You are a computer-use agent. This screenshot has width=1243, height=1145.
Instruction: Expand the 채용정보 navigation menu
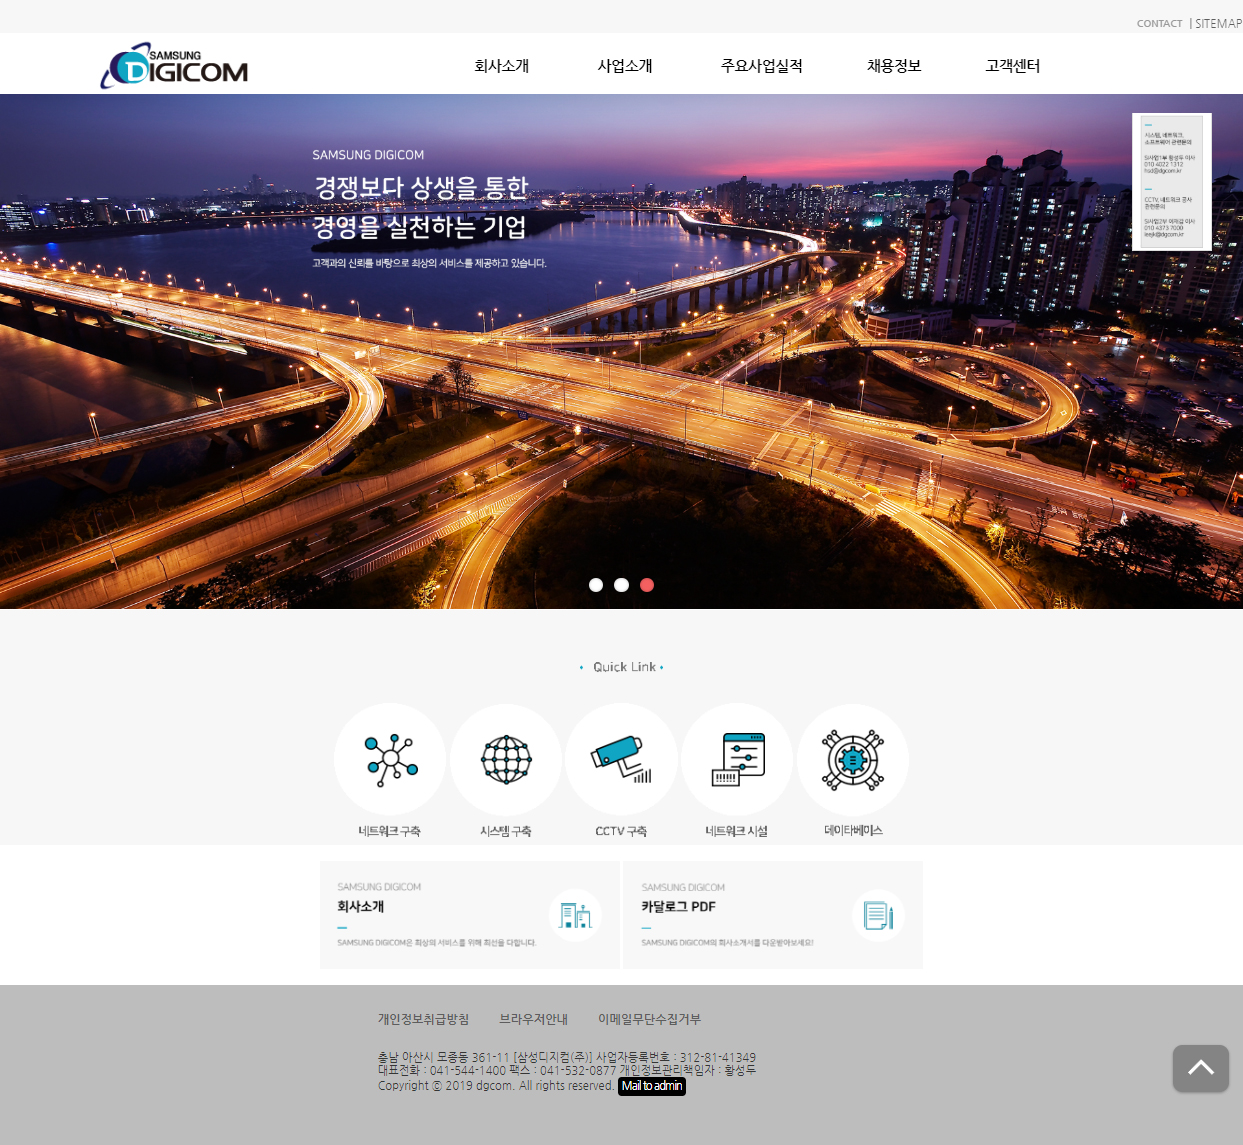click(894, 66)
